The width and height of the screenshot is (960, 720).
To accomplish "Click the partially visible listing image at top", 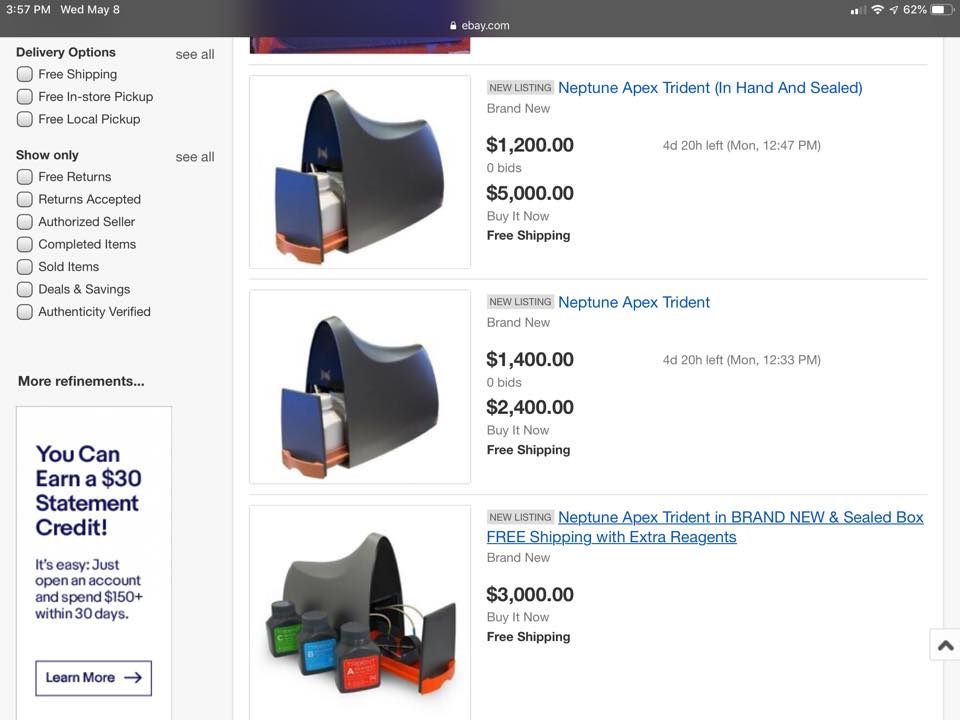I will [x=360, y=45].
